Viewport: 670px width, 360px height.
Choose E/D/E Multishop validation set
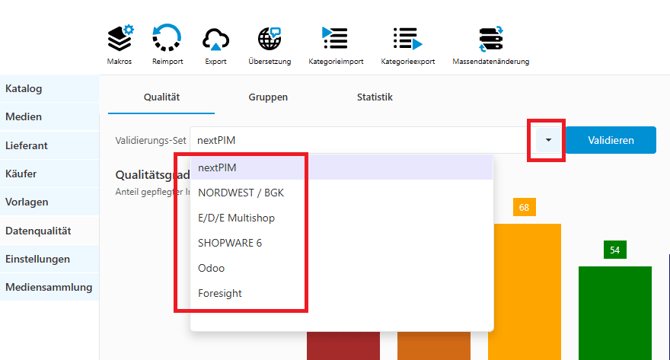(x=342, y=218)
